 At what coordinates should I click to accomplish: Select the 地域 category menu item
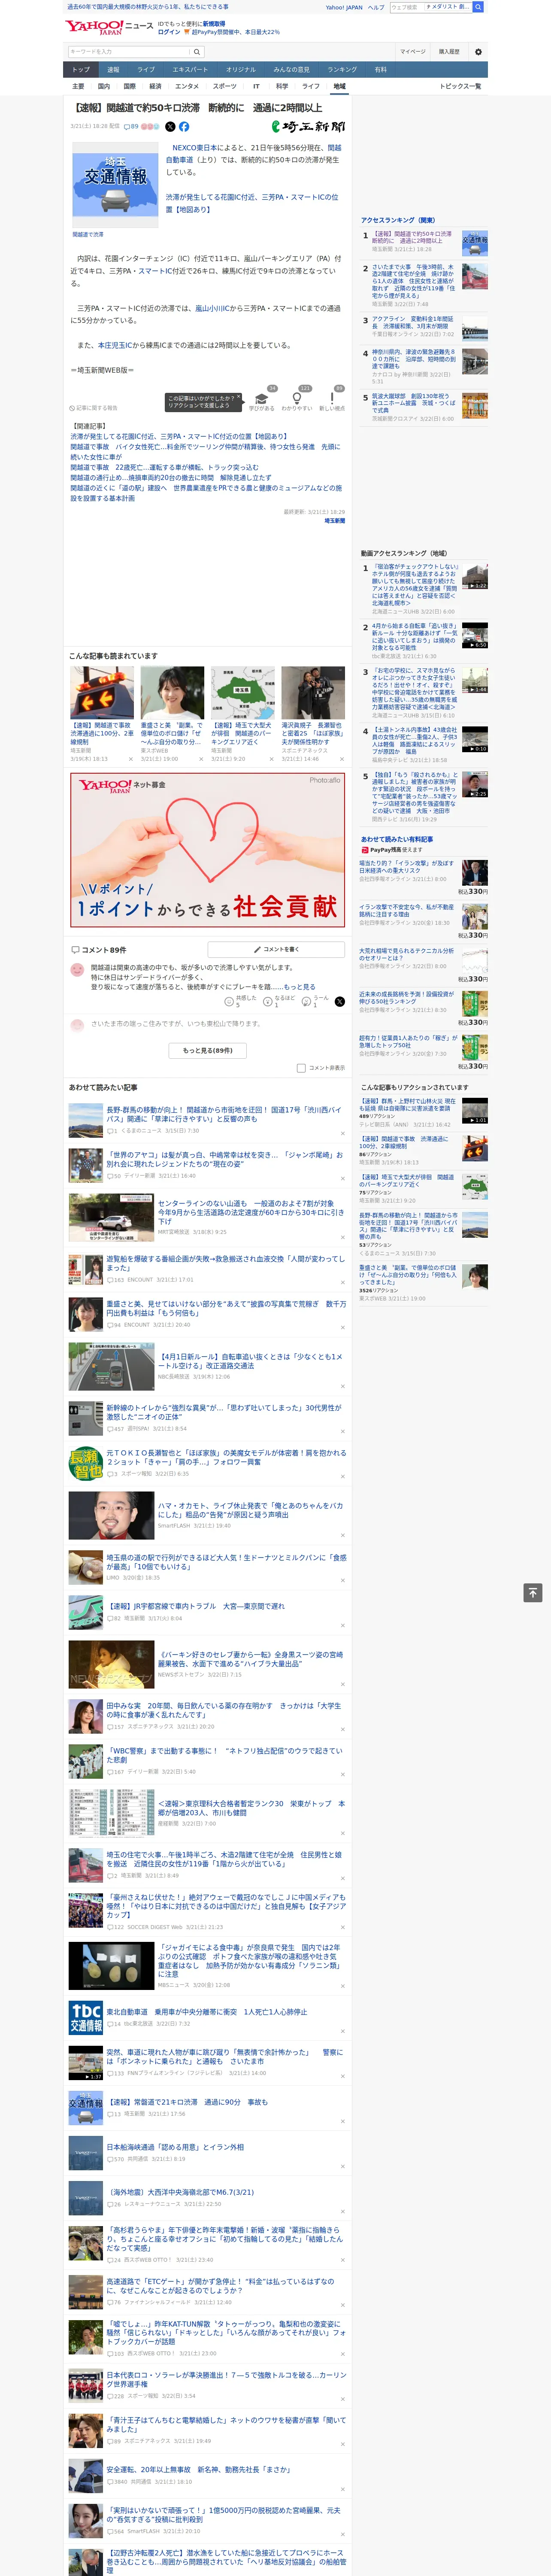340,86
